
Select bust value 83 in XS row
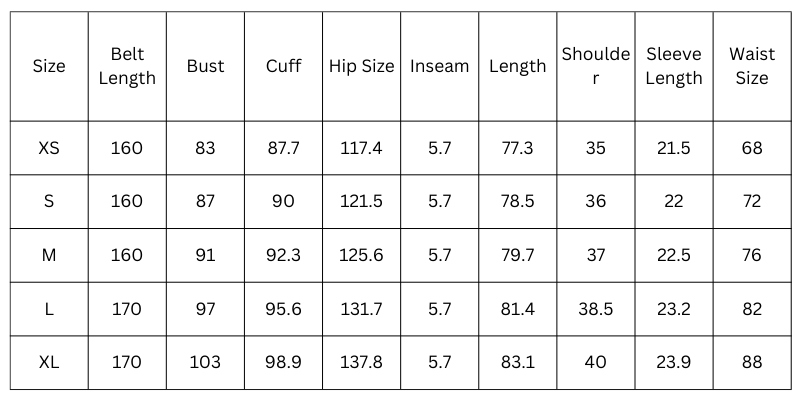click(205, 148)
